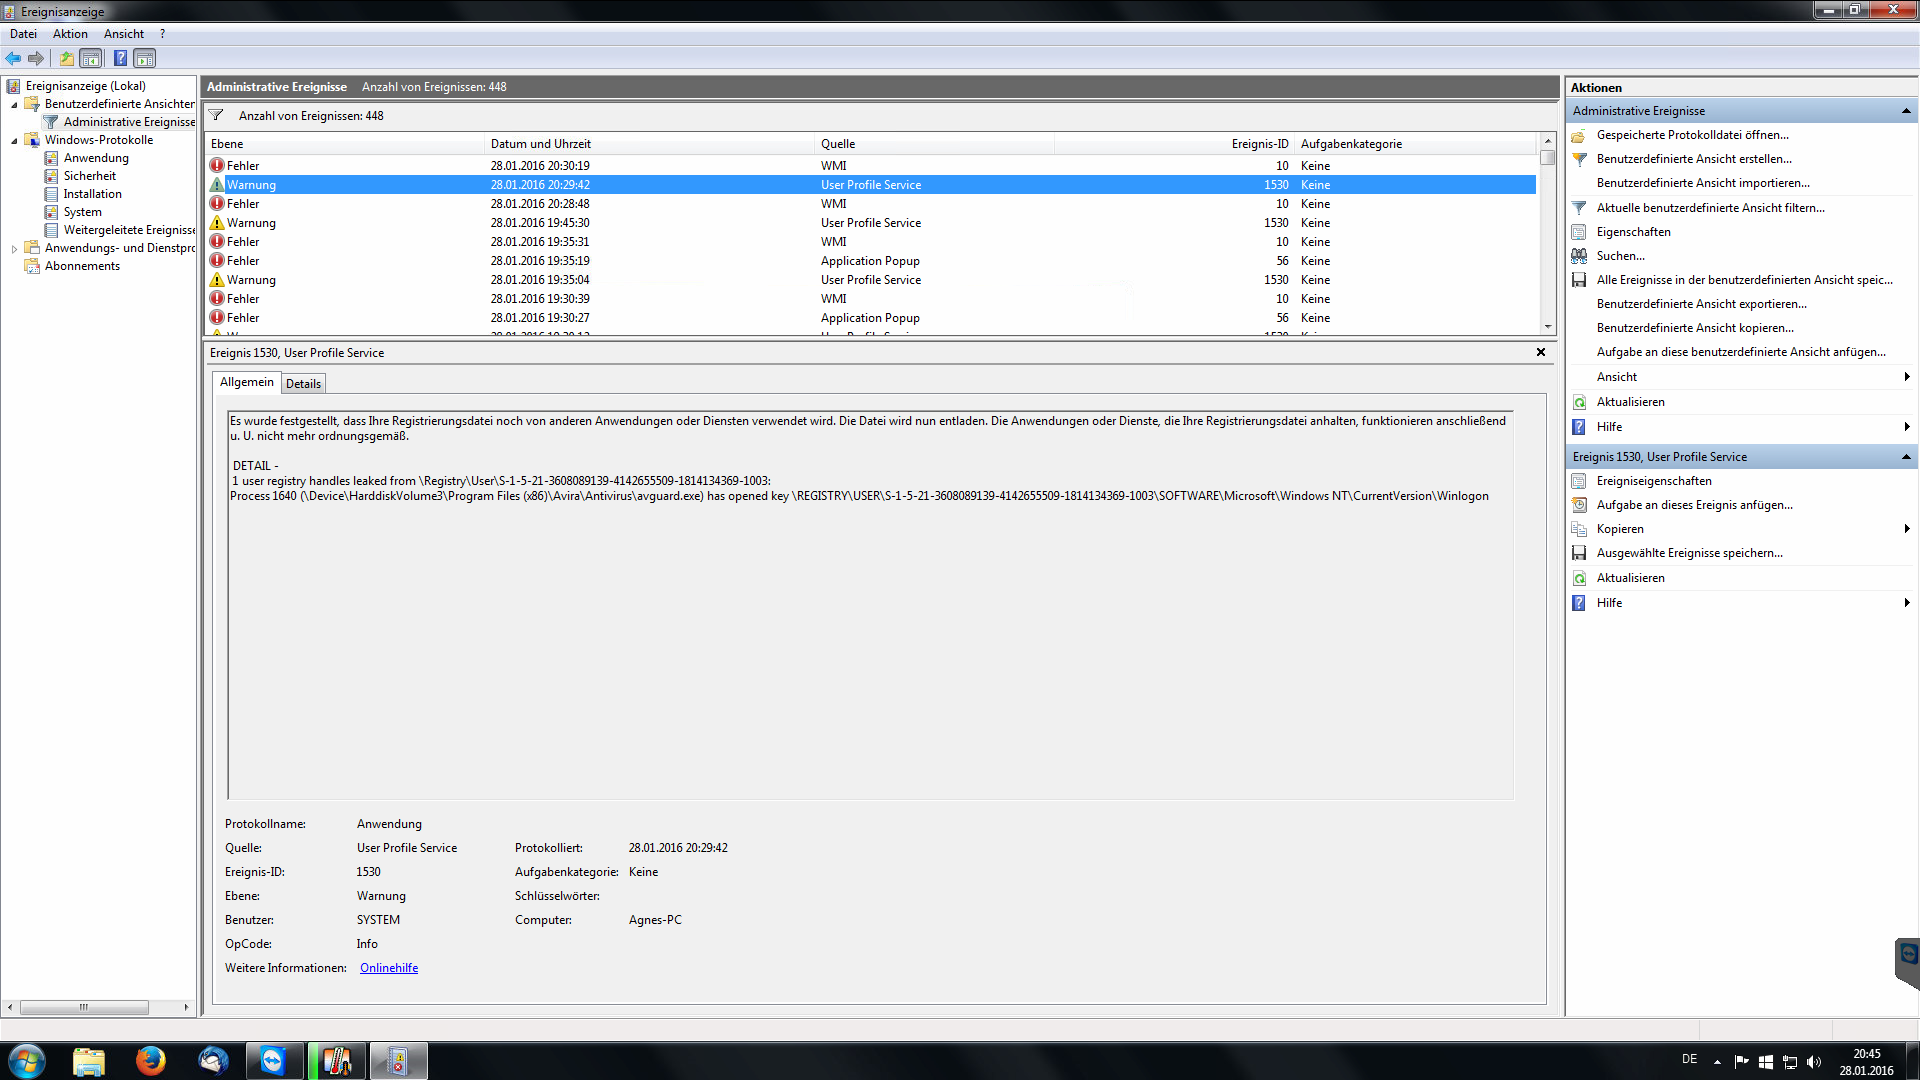Click the blue back arrow in toolbar
Viewport: 1920px width, 1080px height.
[13, 58]
